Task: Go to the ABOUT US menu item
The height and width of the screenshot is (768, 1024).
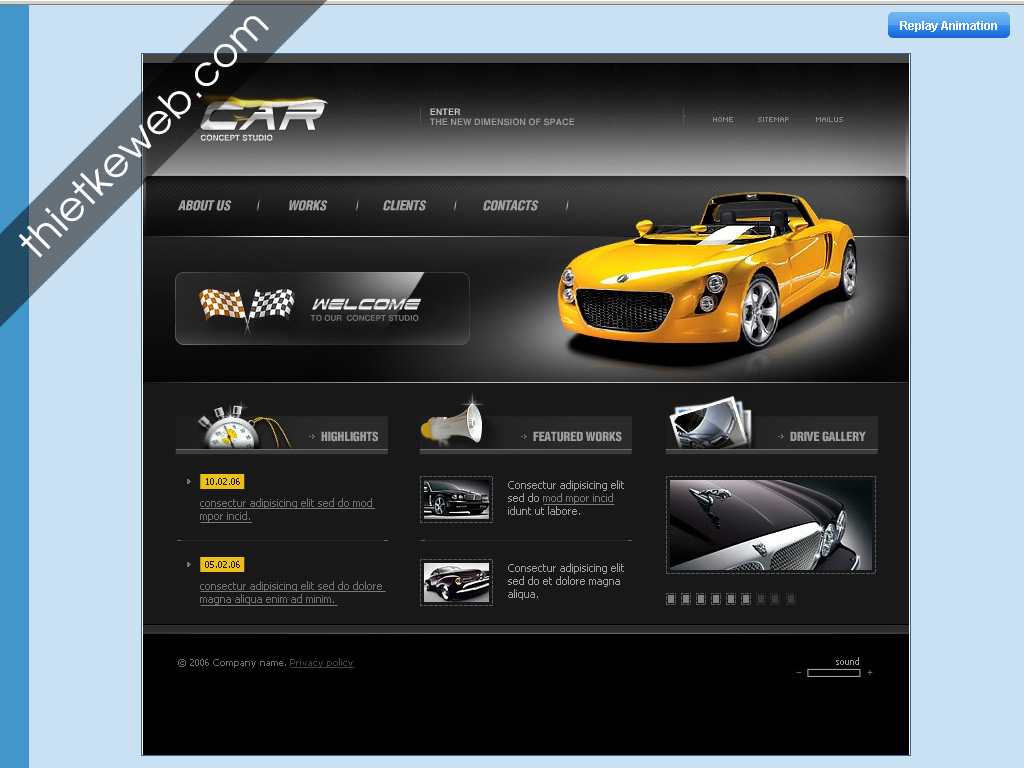Action: pos(204,206)
